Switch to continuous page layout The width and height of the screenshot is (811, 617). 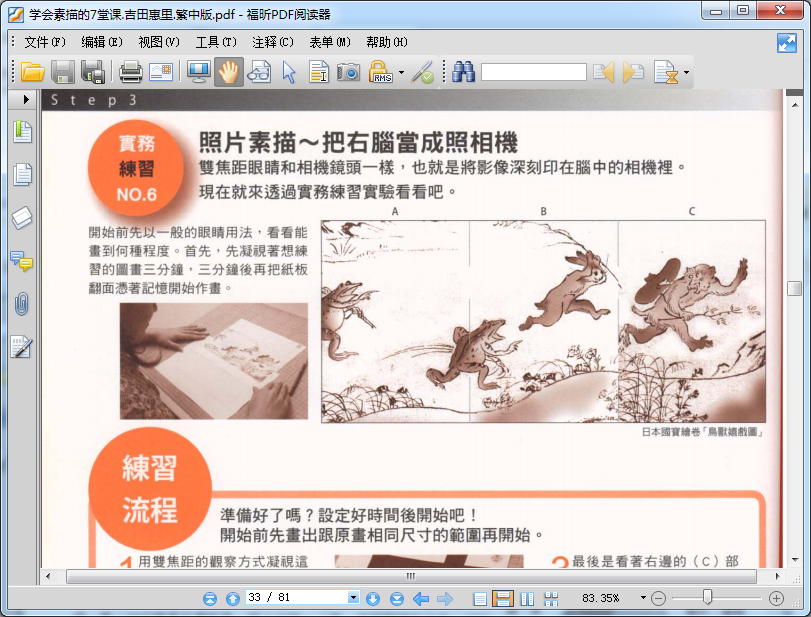pyautogui.click(x=503, y=599)
